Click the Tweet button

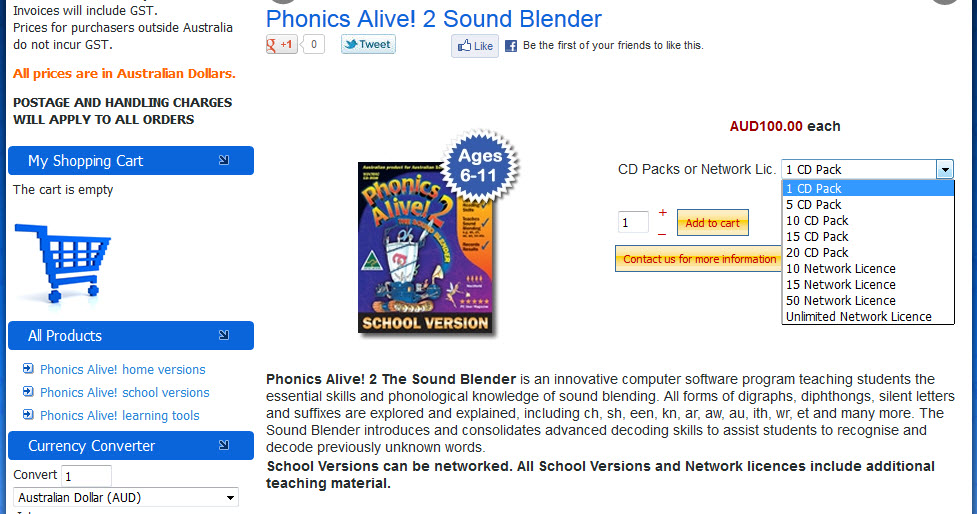(368, 45)
